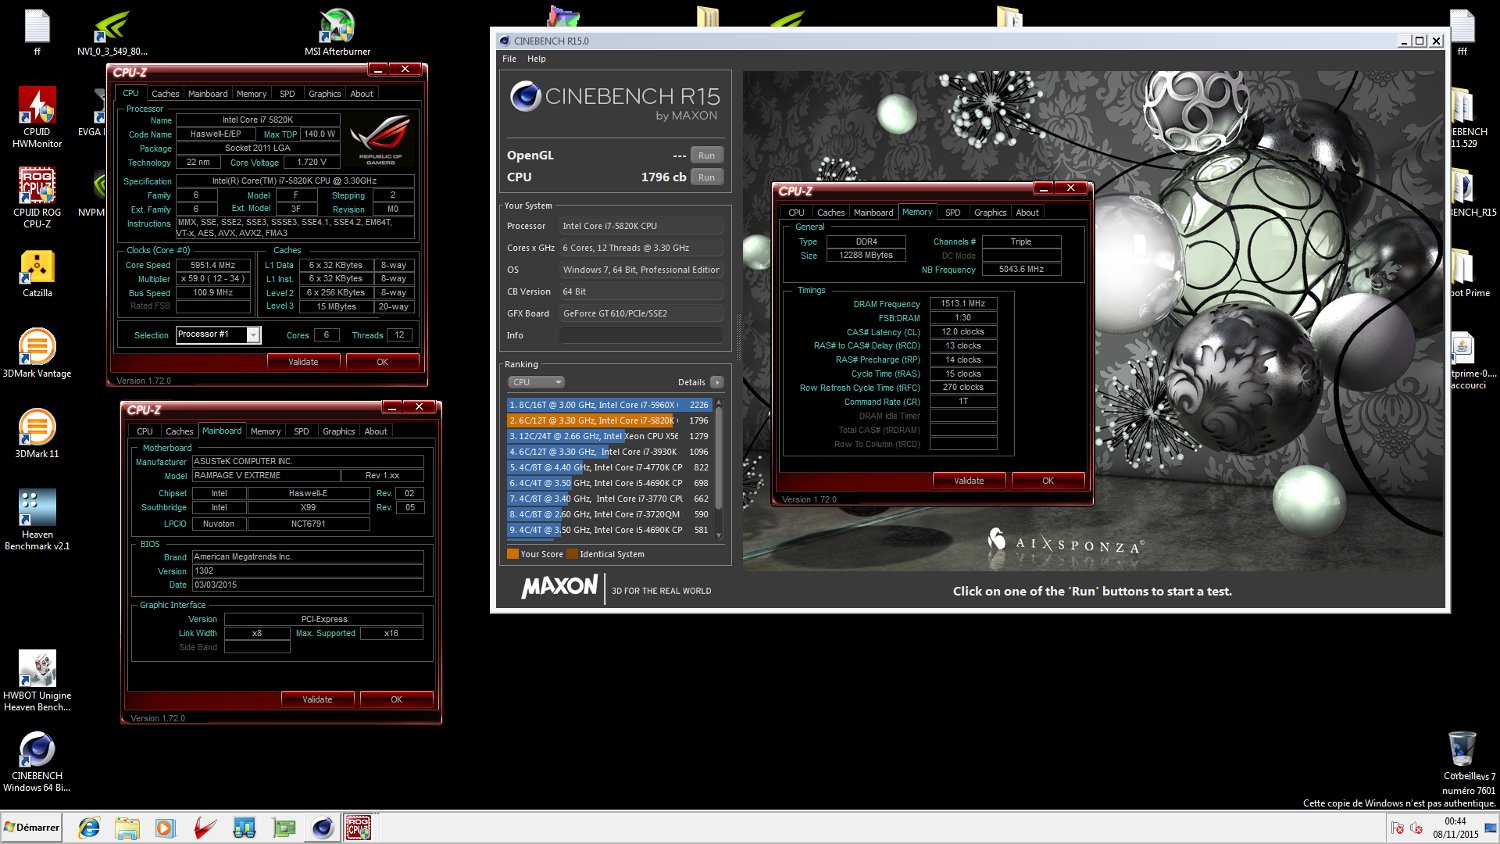The height and width of the screenshot is (844, 1500).
Task: Click the Action Center flag tray icon
Action: click(1397, 828)
